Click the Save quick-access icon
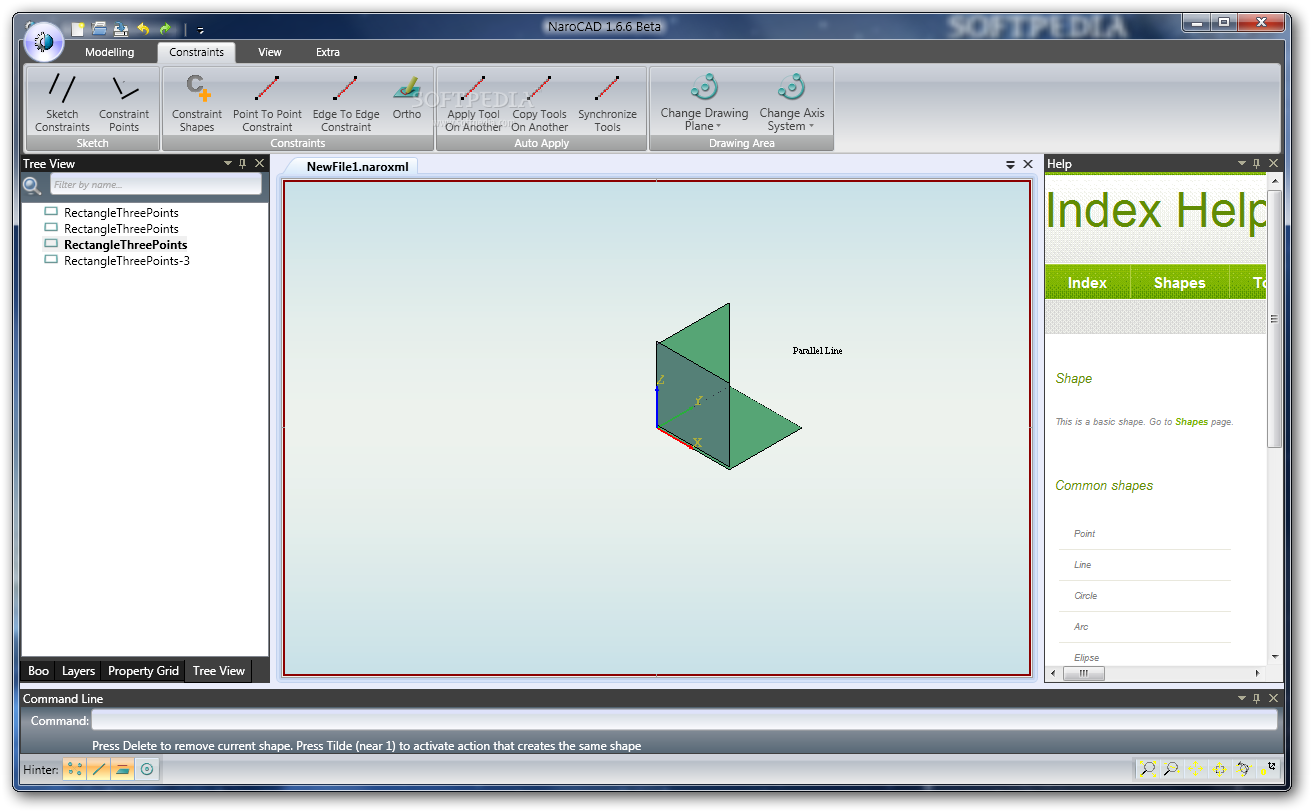Viewport: 1312px width, 812px height. tap(121, 29)
